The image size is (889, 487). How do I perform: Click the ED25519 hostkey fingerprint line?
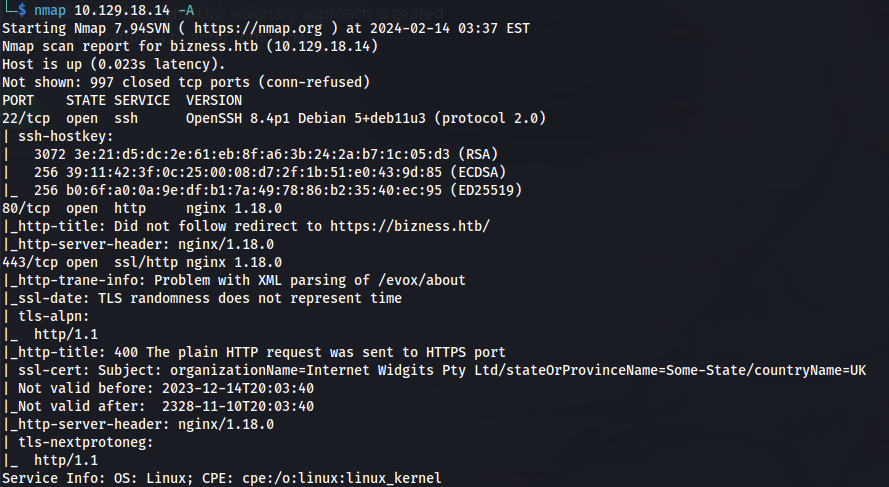(278, 190)
